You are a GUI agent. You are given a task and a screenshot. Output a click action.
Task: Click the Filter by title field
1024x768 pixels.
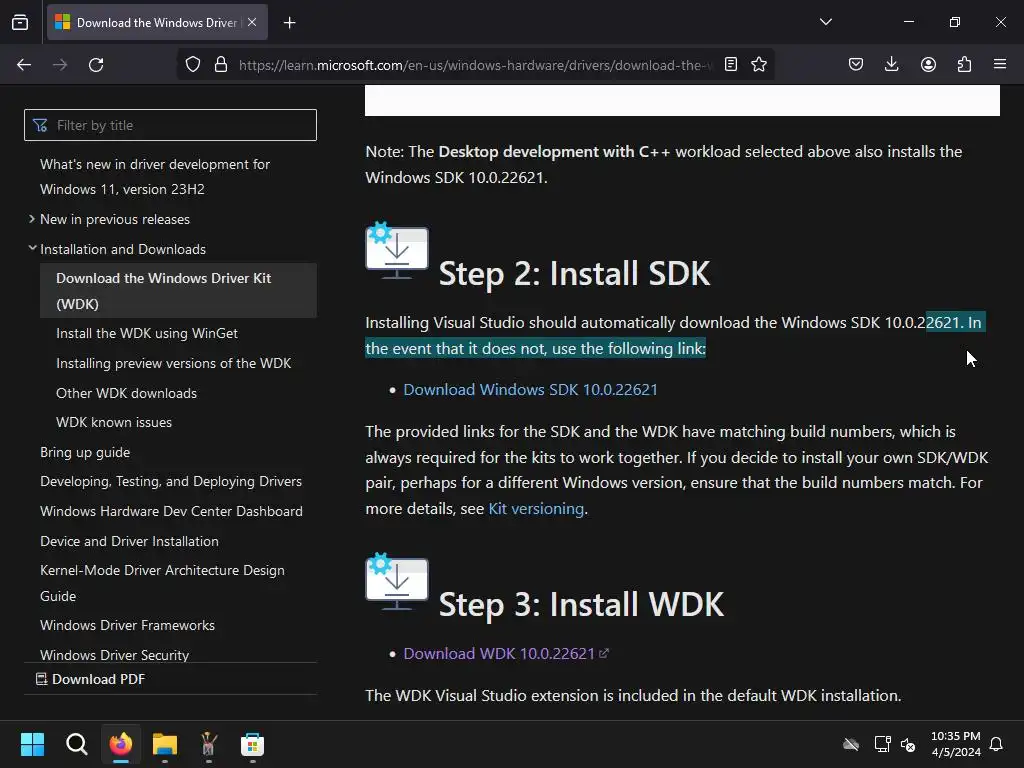pyautogui.click(x=170, y=125)
